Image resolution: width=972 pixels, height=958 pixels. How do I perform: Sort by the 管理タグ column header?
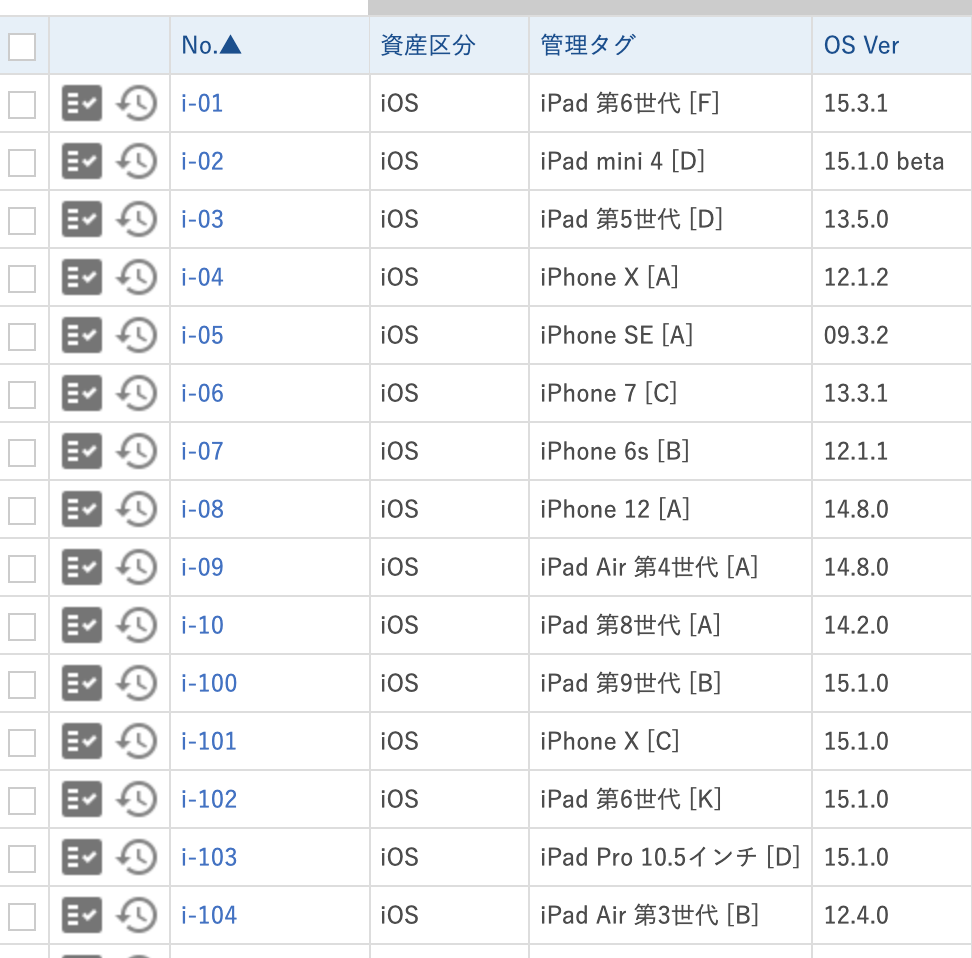588,45
